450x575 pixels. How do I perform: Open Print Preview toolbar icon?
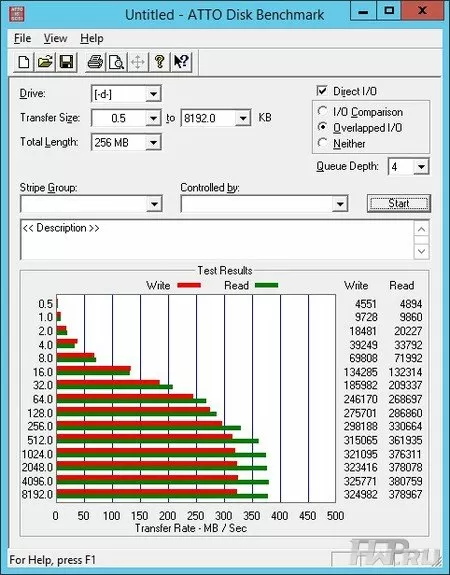tap(117, 62)
